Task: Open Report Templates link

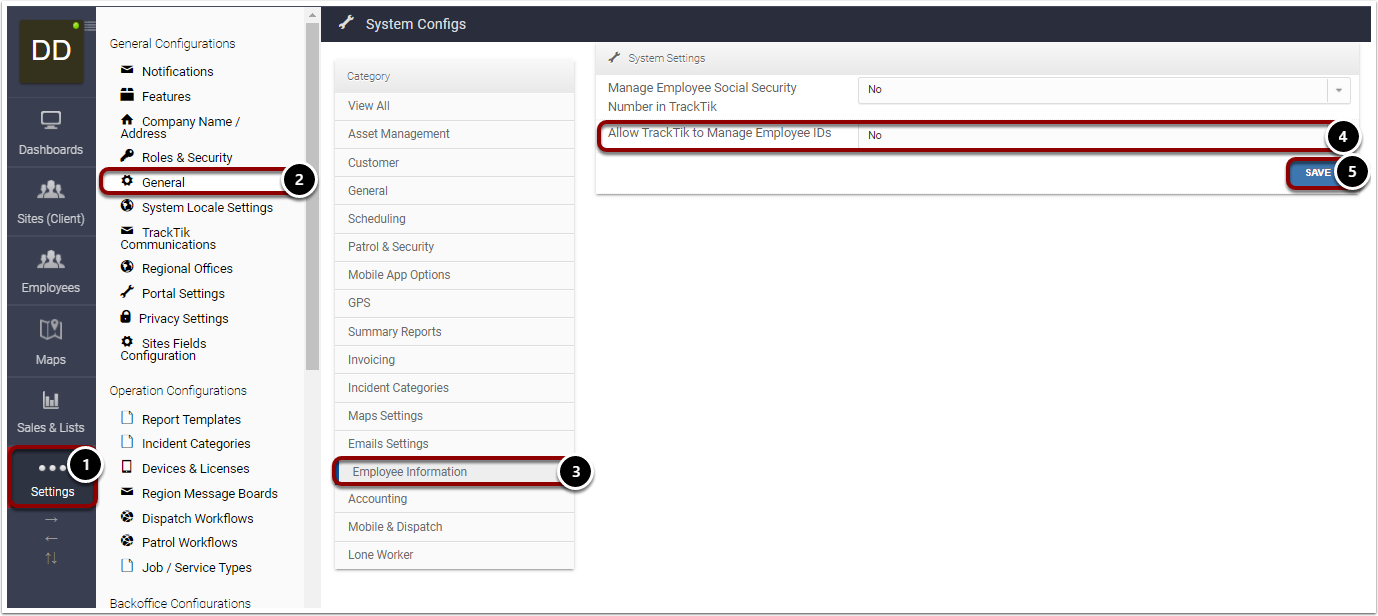Action: pos(191,420)
